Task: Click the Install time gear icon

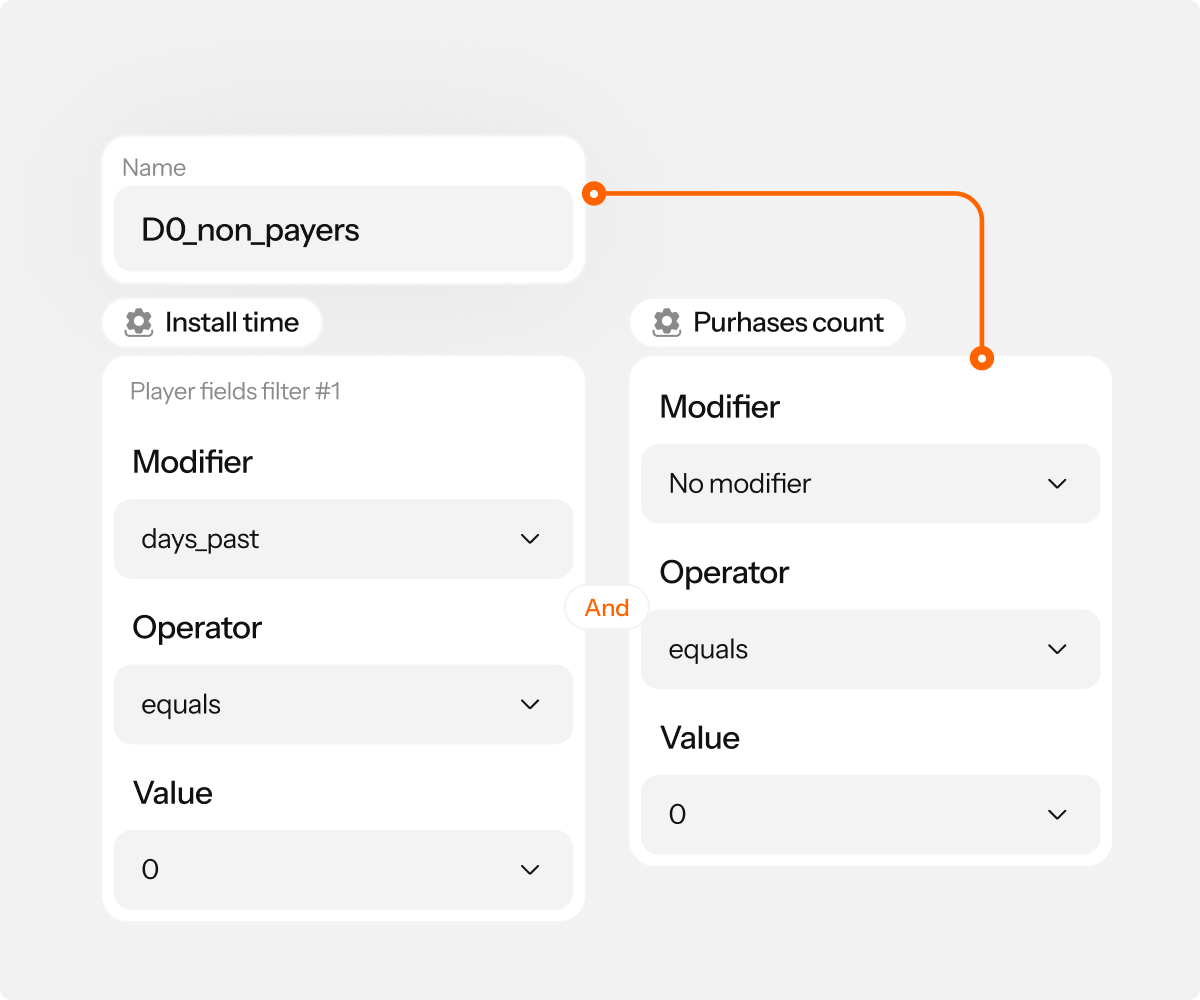Action: [x=139, y=322]
